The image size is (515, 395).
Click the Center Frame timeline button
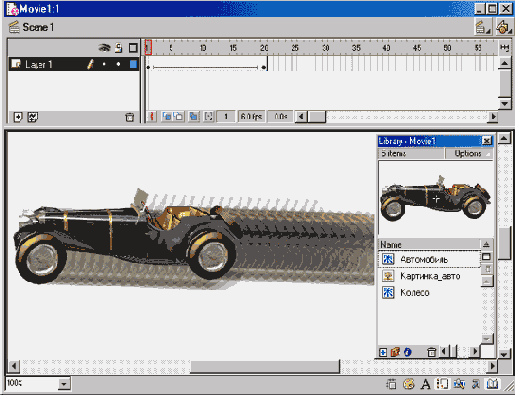pyautogui.click(x=152, y=116)
